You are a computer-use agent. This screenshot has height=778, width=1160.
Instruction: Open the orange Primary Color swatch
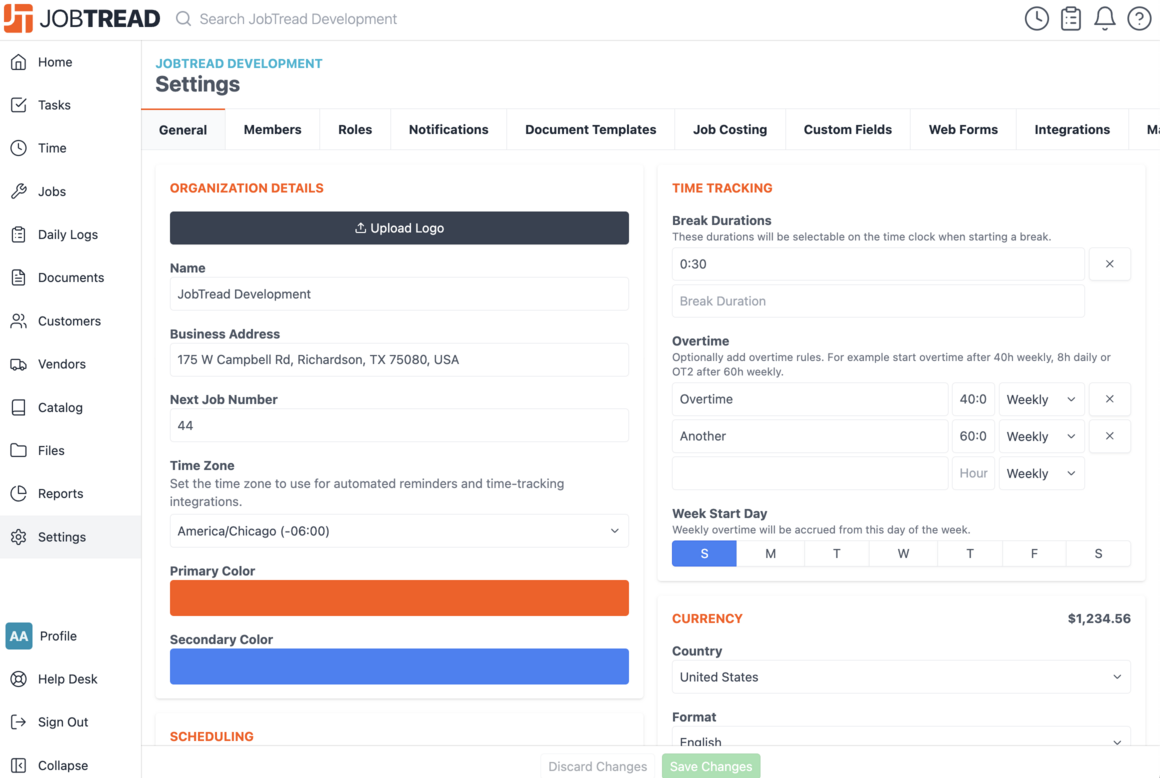coord(399,598)
